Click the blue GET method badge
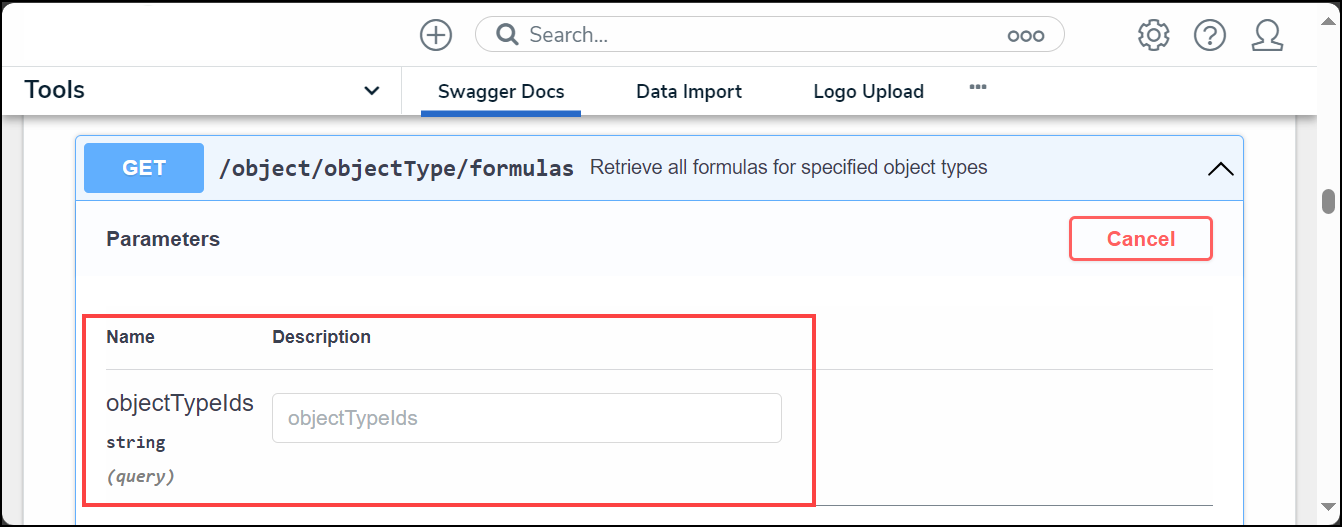 tap(144, 168)
